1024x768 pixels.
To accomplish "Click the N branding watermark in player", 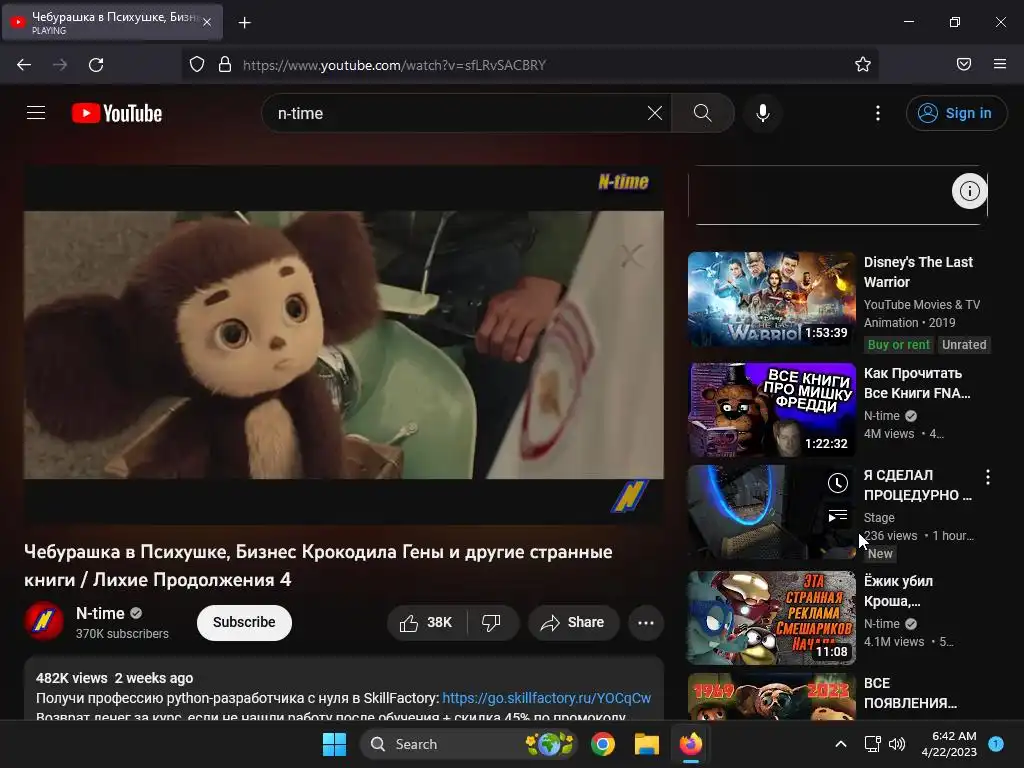I will click(x=629, y=496).
